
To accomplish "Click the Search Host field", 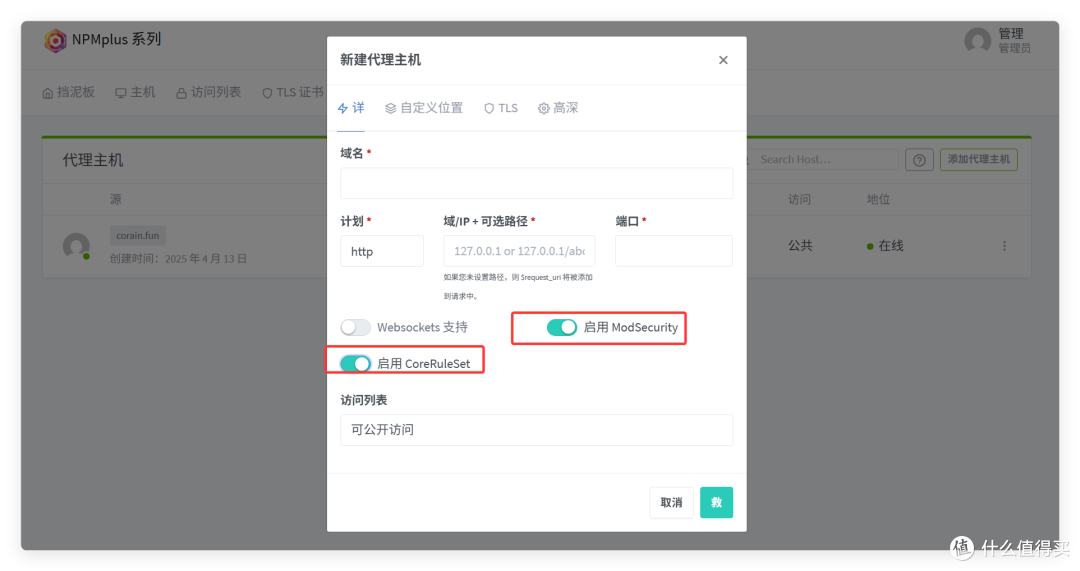I will coord(822,160).
